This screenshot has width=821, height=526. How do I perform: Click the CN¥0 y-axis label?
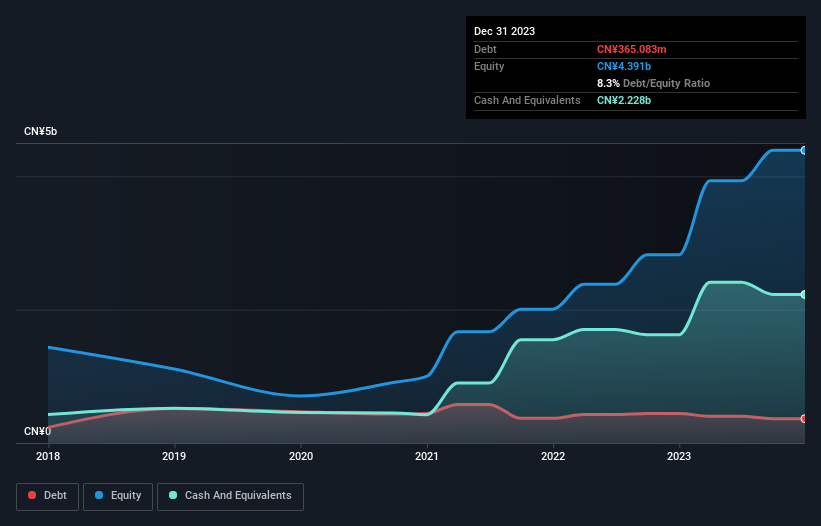click(x=38, y=431)
